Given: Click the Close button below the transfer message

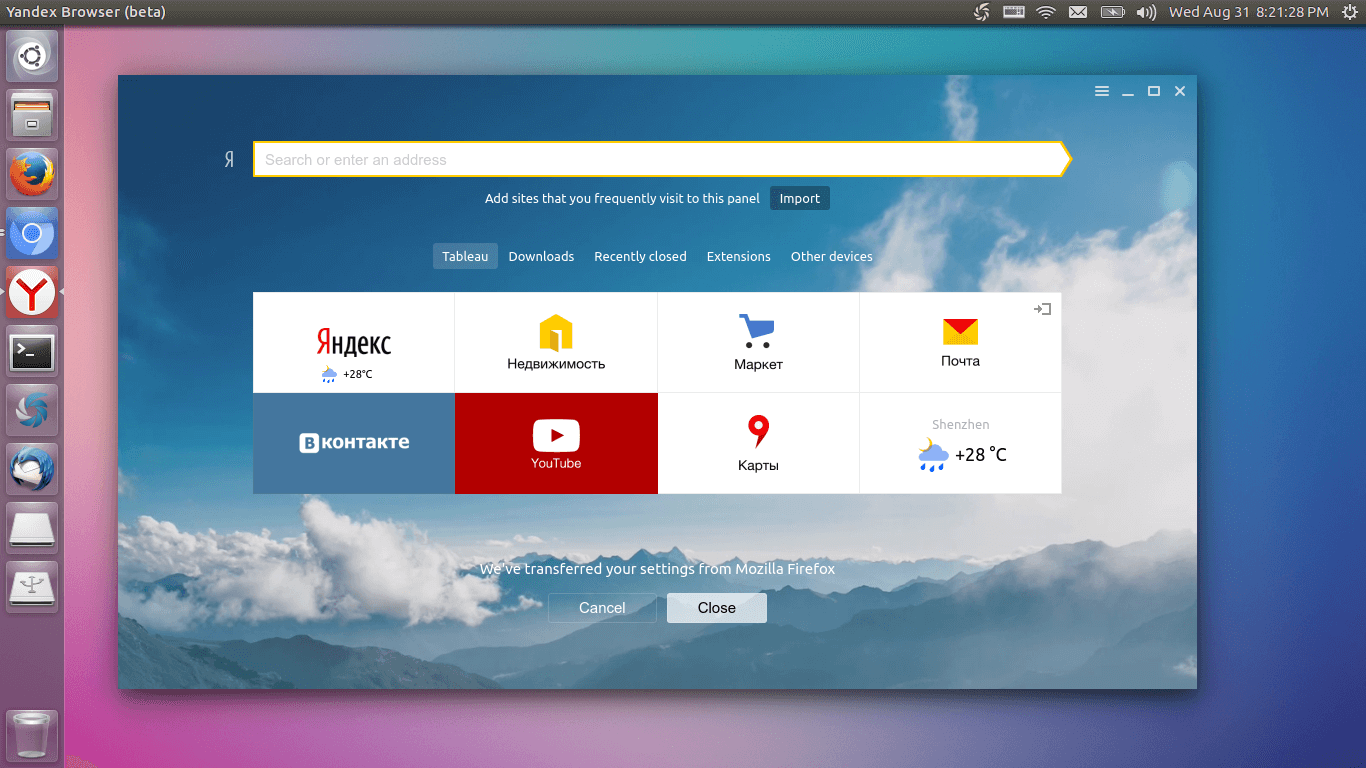Looking at the screenshot, I should point(717,608).
